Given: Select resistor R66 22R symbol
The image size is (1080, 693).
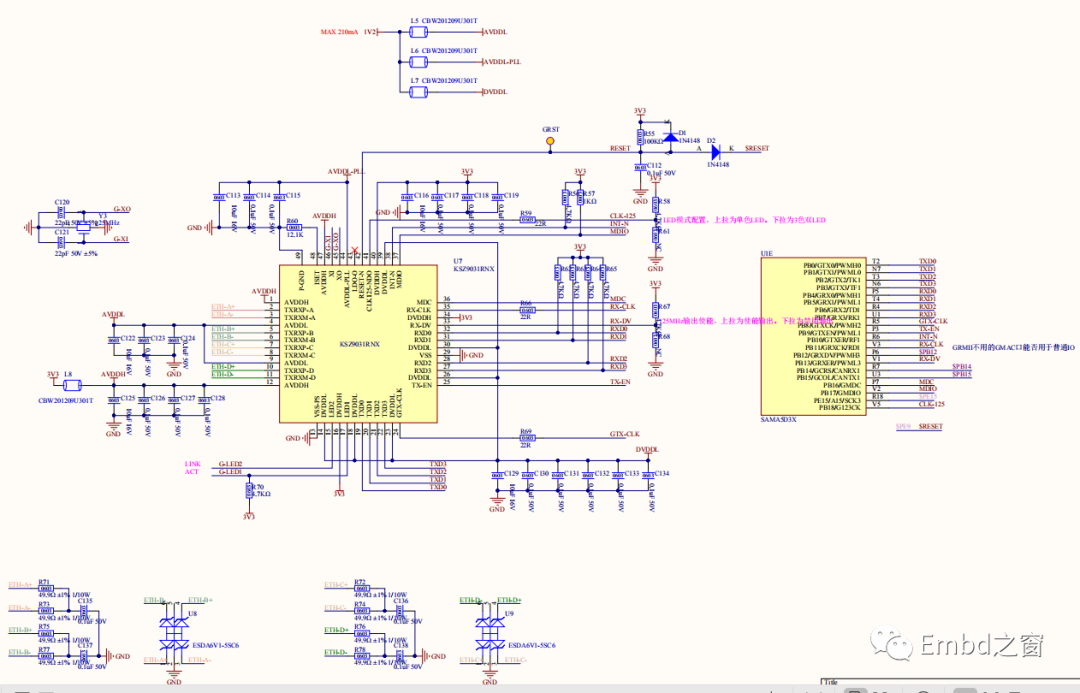Looking at the screenshot, I should click(528, 311).
